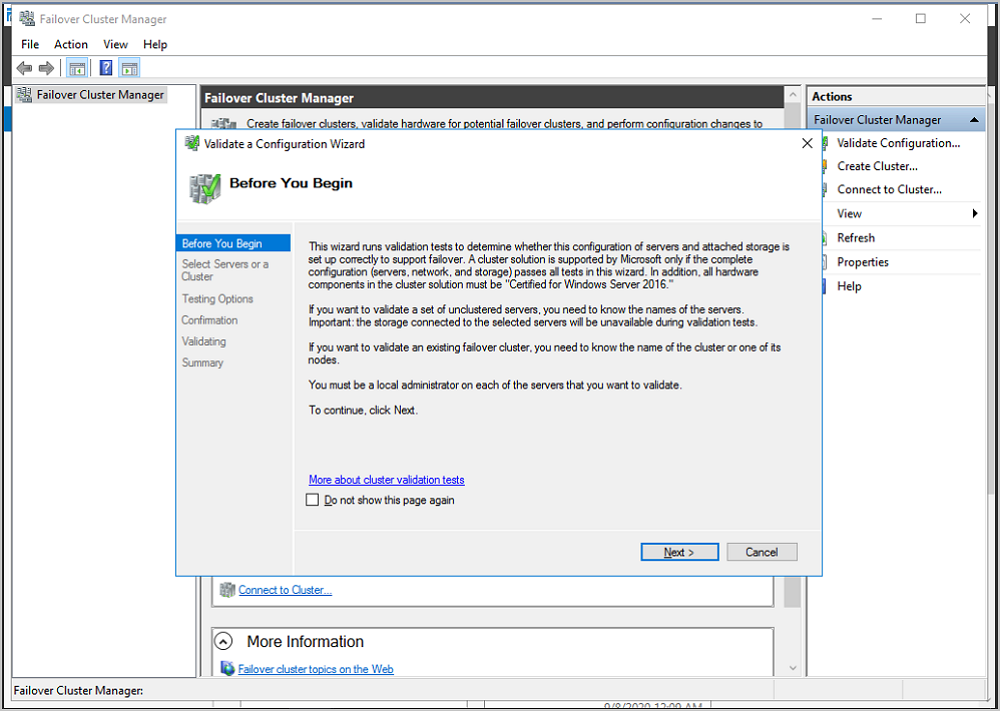Open the blue Help toolbar icon
The width and height of the screenshot is (1000, 711).
point(106,68)
